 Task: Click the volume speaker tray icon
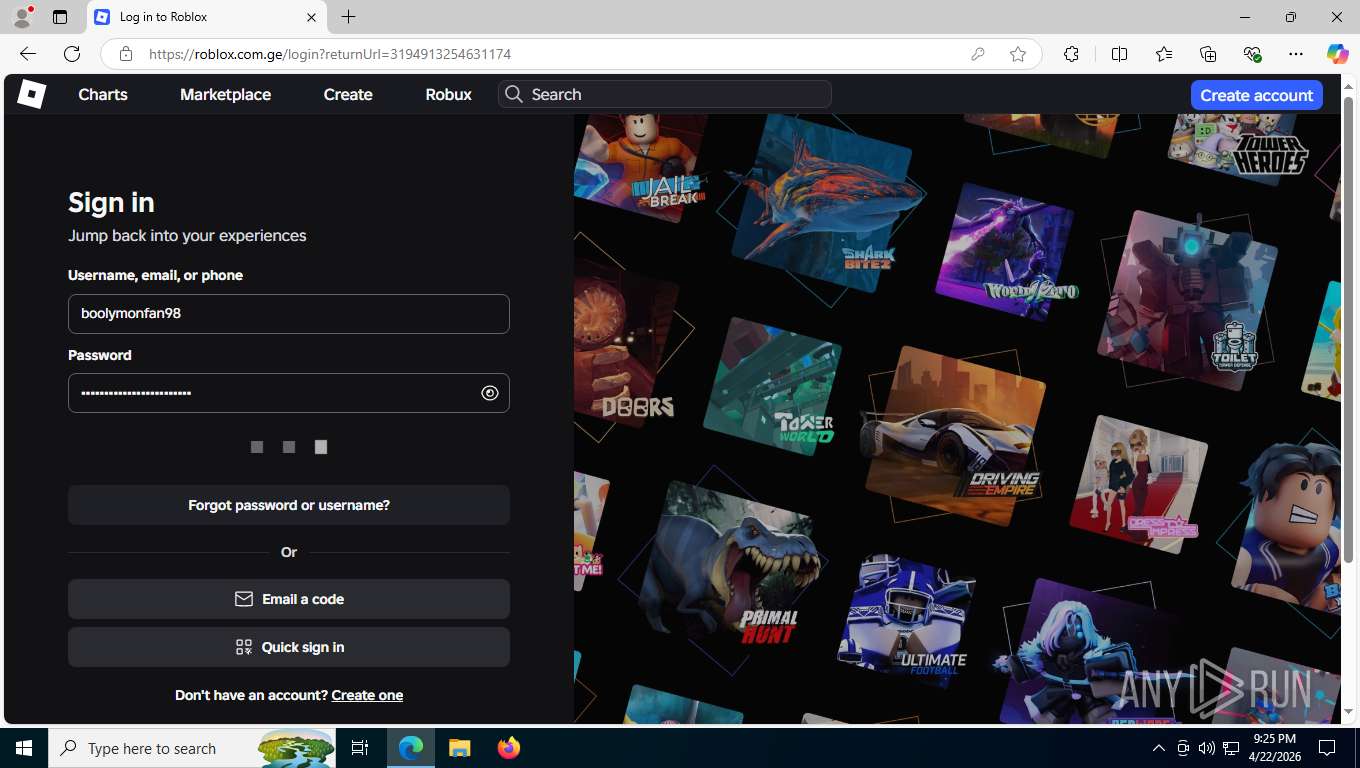(1207, 748)
